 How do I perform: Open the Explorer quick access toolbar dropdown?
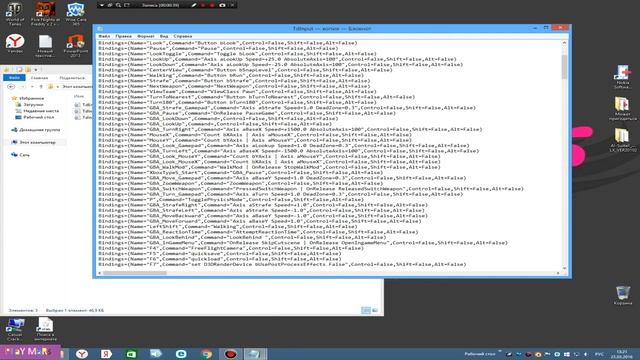(x=36, y=69)
